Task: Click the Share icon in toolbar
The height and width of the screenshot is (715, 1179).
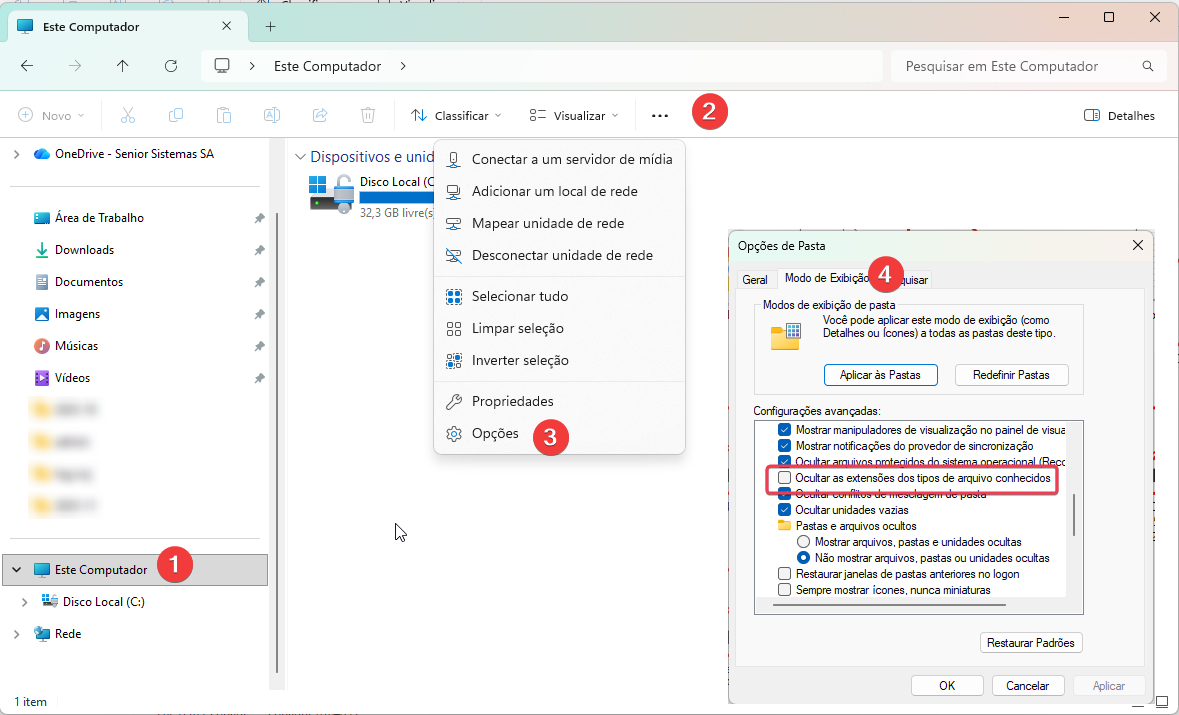Action: pyautogui.click(x=320, y=115)
